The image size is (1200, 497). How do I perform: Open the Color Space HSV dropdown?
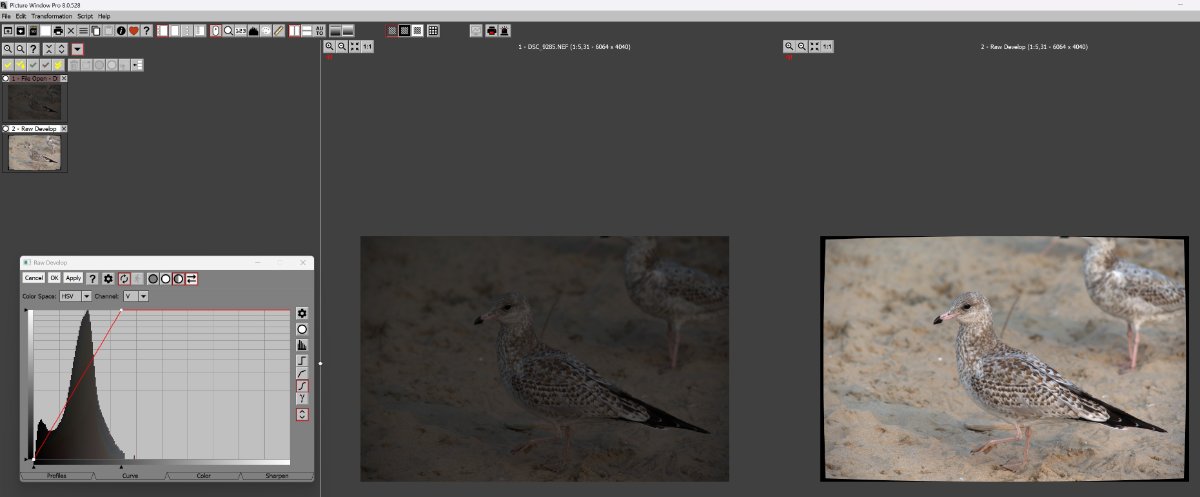tap(86, 296)
